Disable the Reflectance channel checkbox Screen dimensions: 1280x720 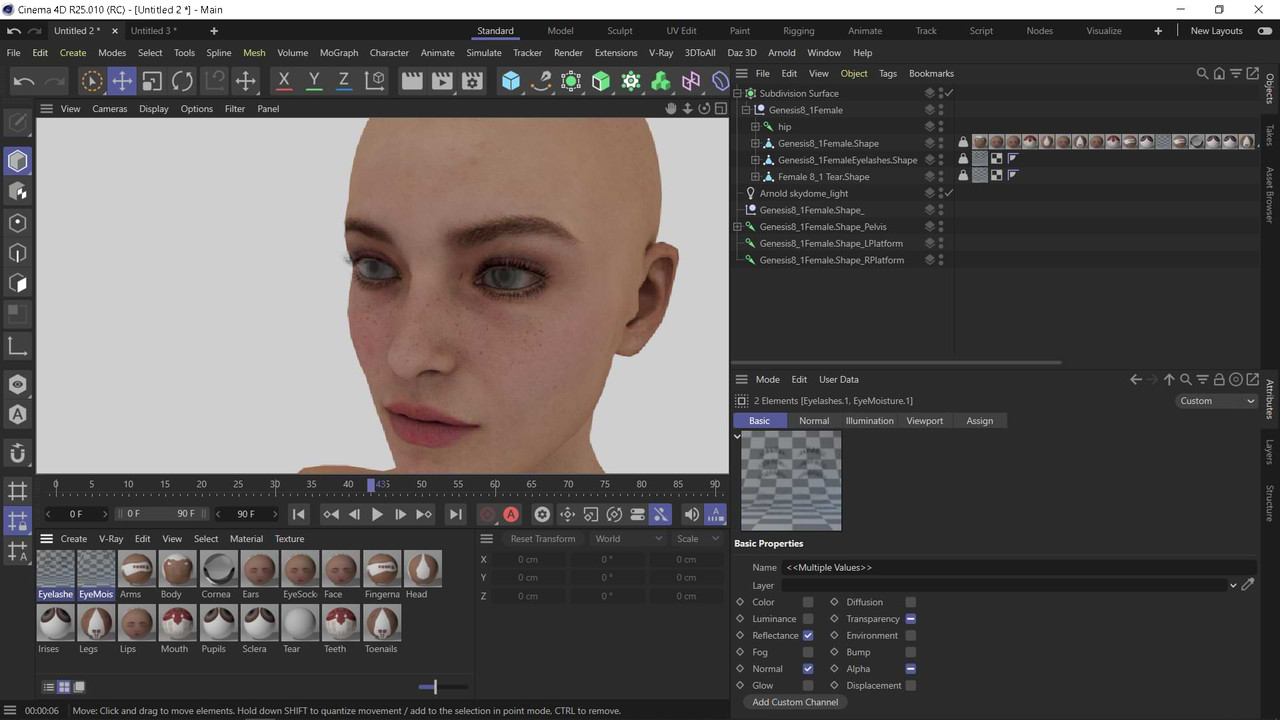pyautogui.click(x=808, y=635)
